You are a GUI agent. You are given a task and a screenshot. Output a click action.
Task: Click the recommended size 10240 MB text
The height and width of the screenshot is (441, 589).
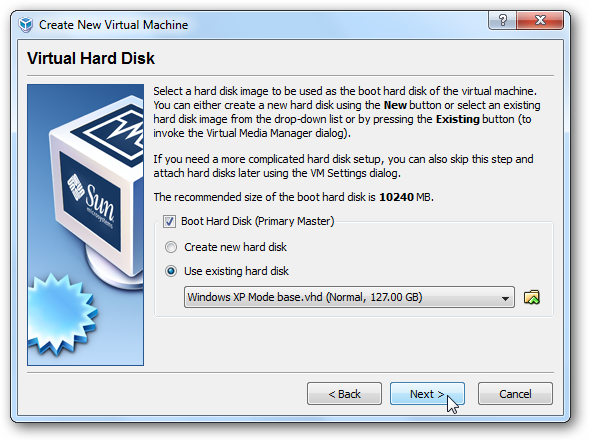pos(293,197)
